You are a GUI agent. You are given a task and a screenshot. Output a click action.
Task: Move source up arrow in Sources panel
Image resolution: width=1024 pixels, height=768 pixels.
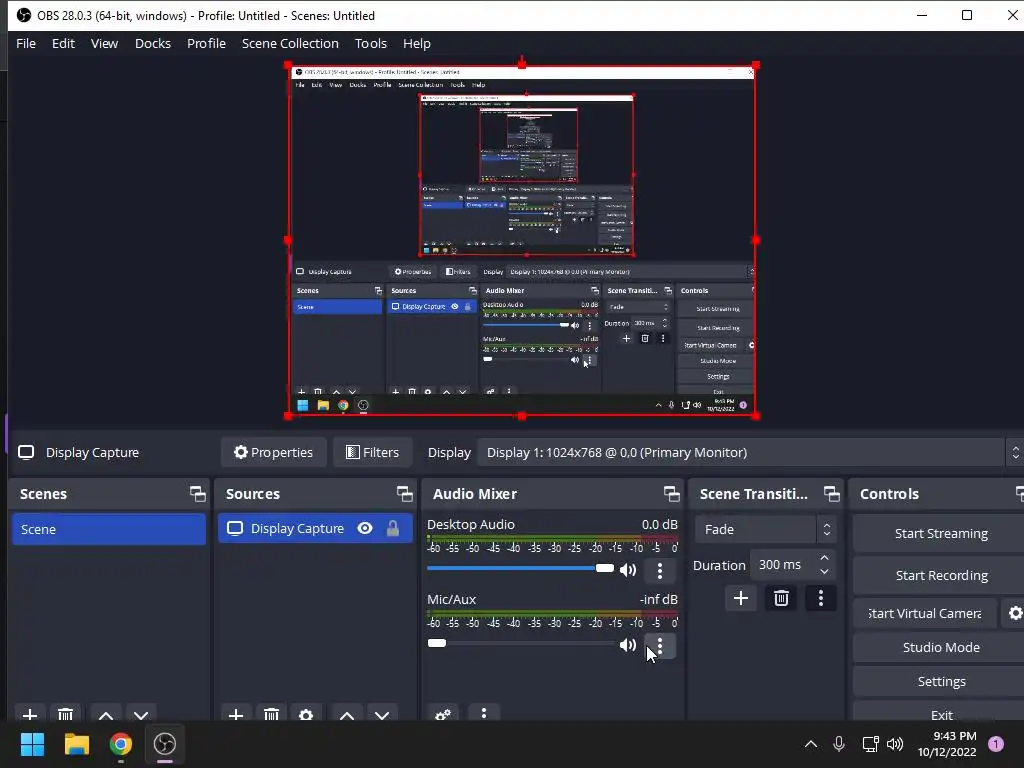pos(347,714)
